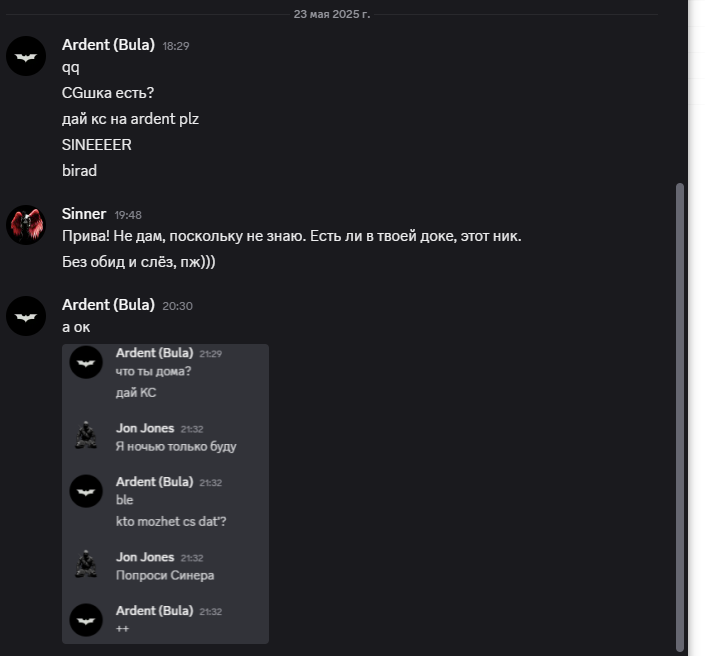Click the 19:48 timestamp on Sinner's message
This screenshot has width=717, height=656.
pyautogui.click(x=128, y=215)
